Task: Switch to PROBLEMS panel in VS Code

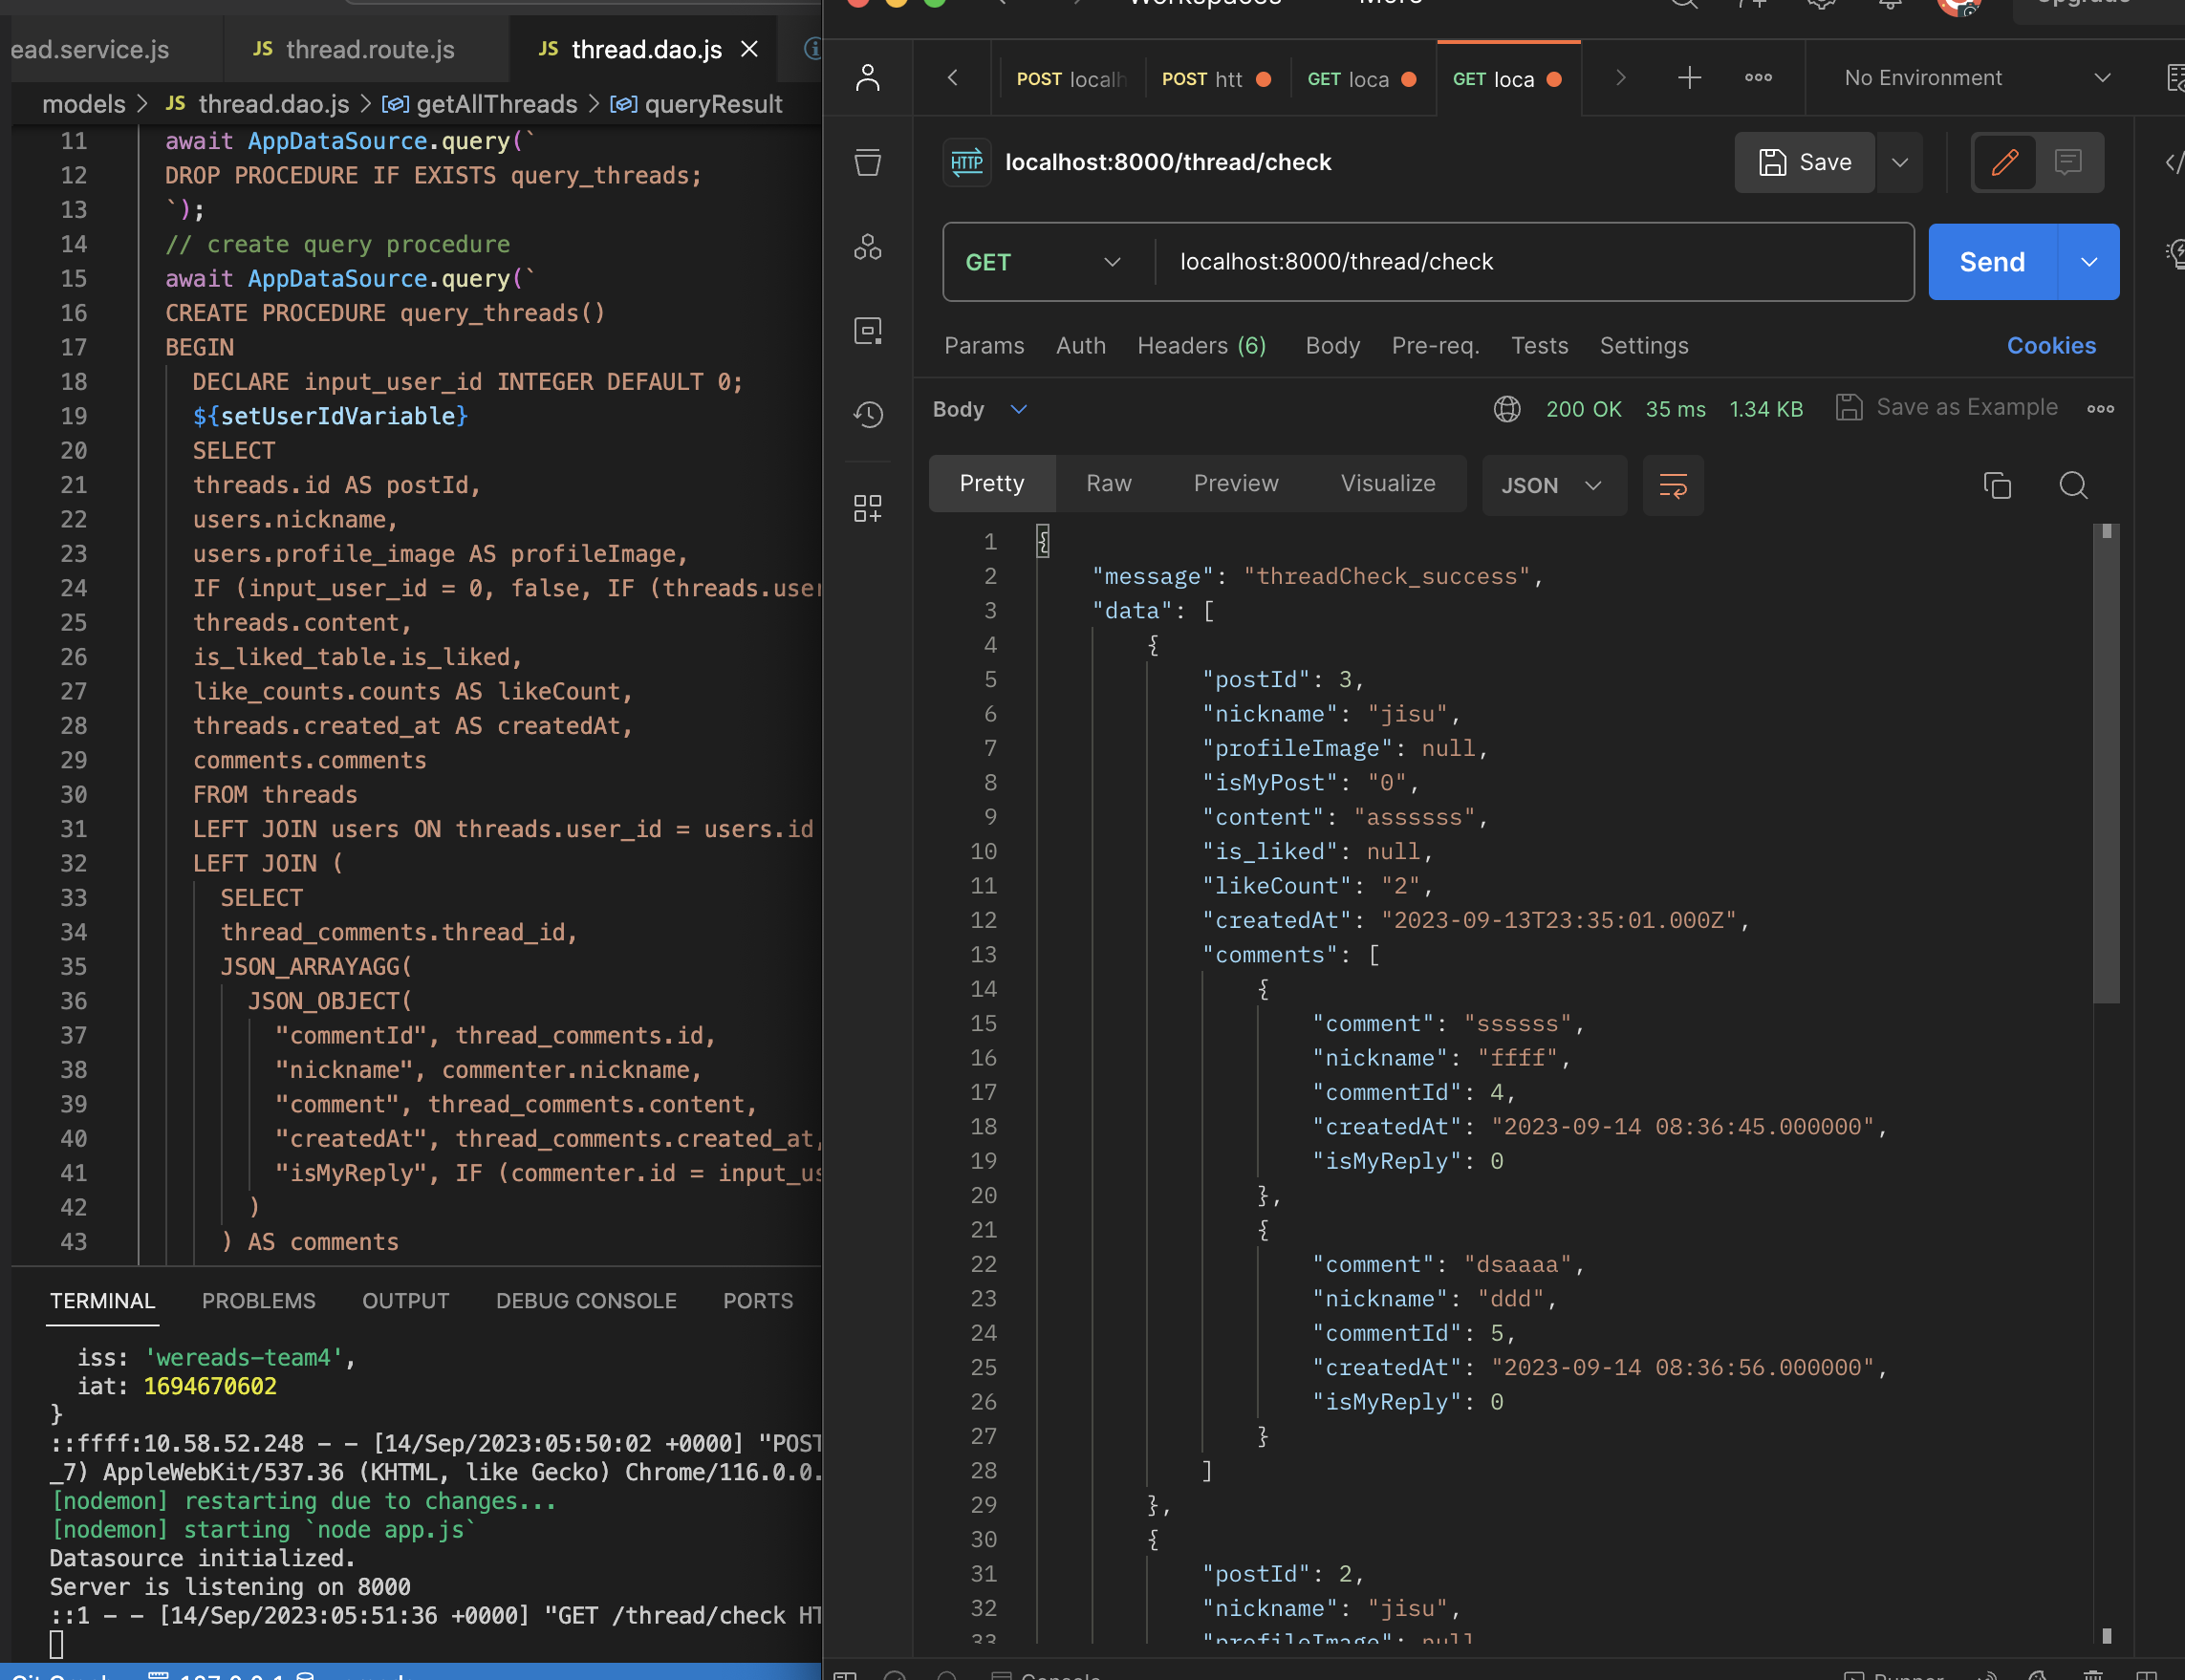Action: click(258, 1301)
